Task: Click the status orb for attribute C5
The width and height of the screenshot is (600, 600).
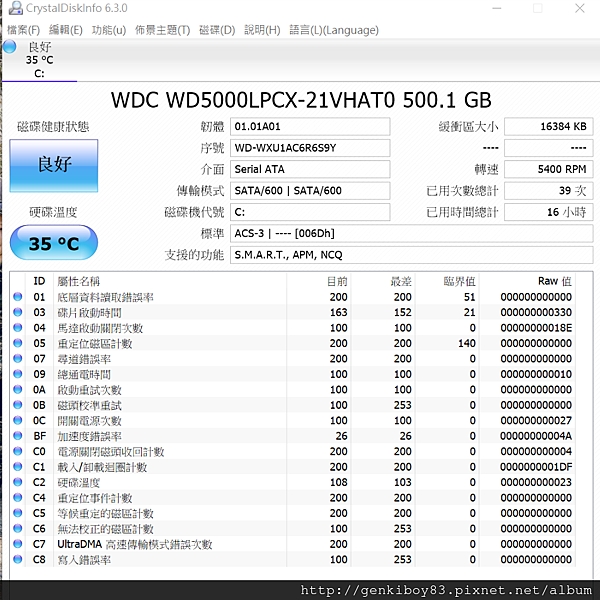Action: [x=18, y=513]
